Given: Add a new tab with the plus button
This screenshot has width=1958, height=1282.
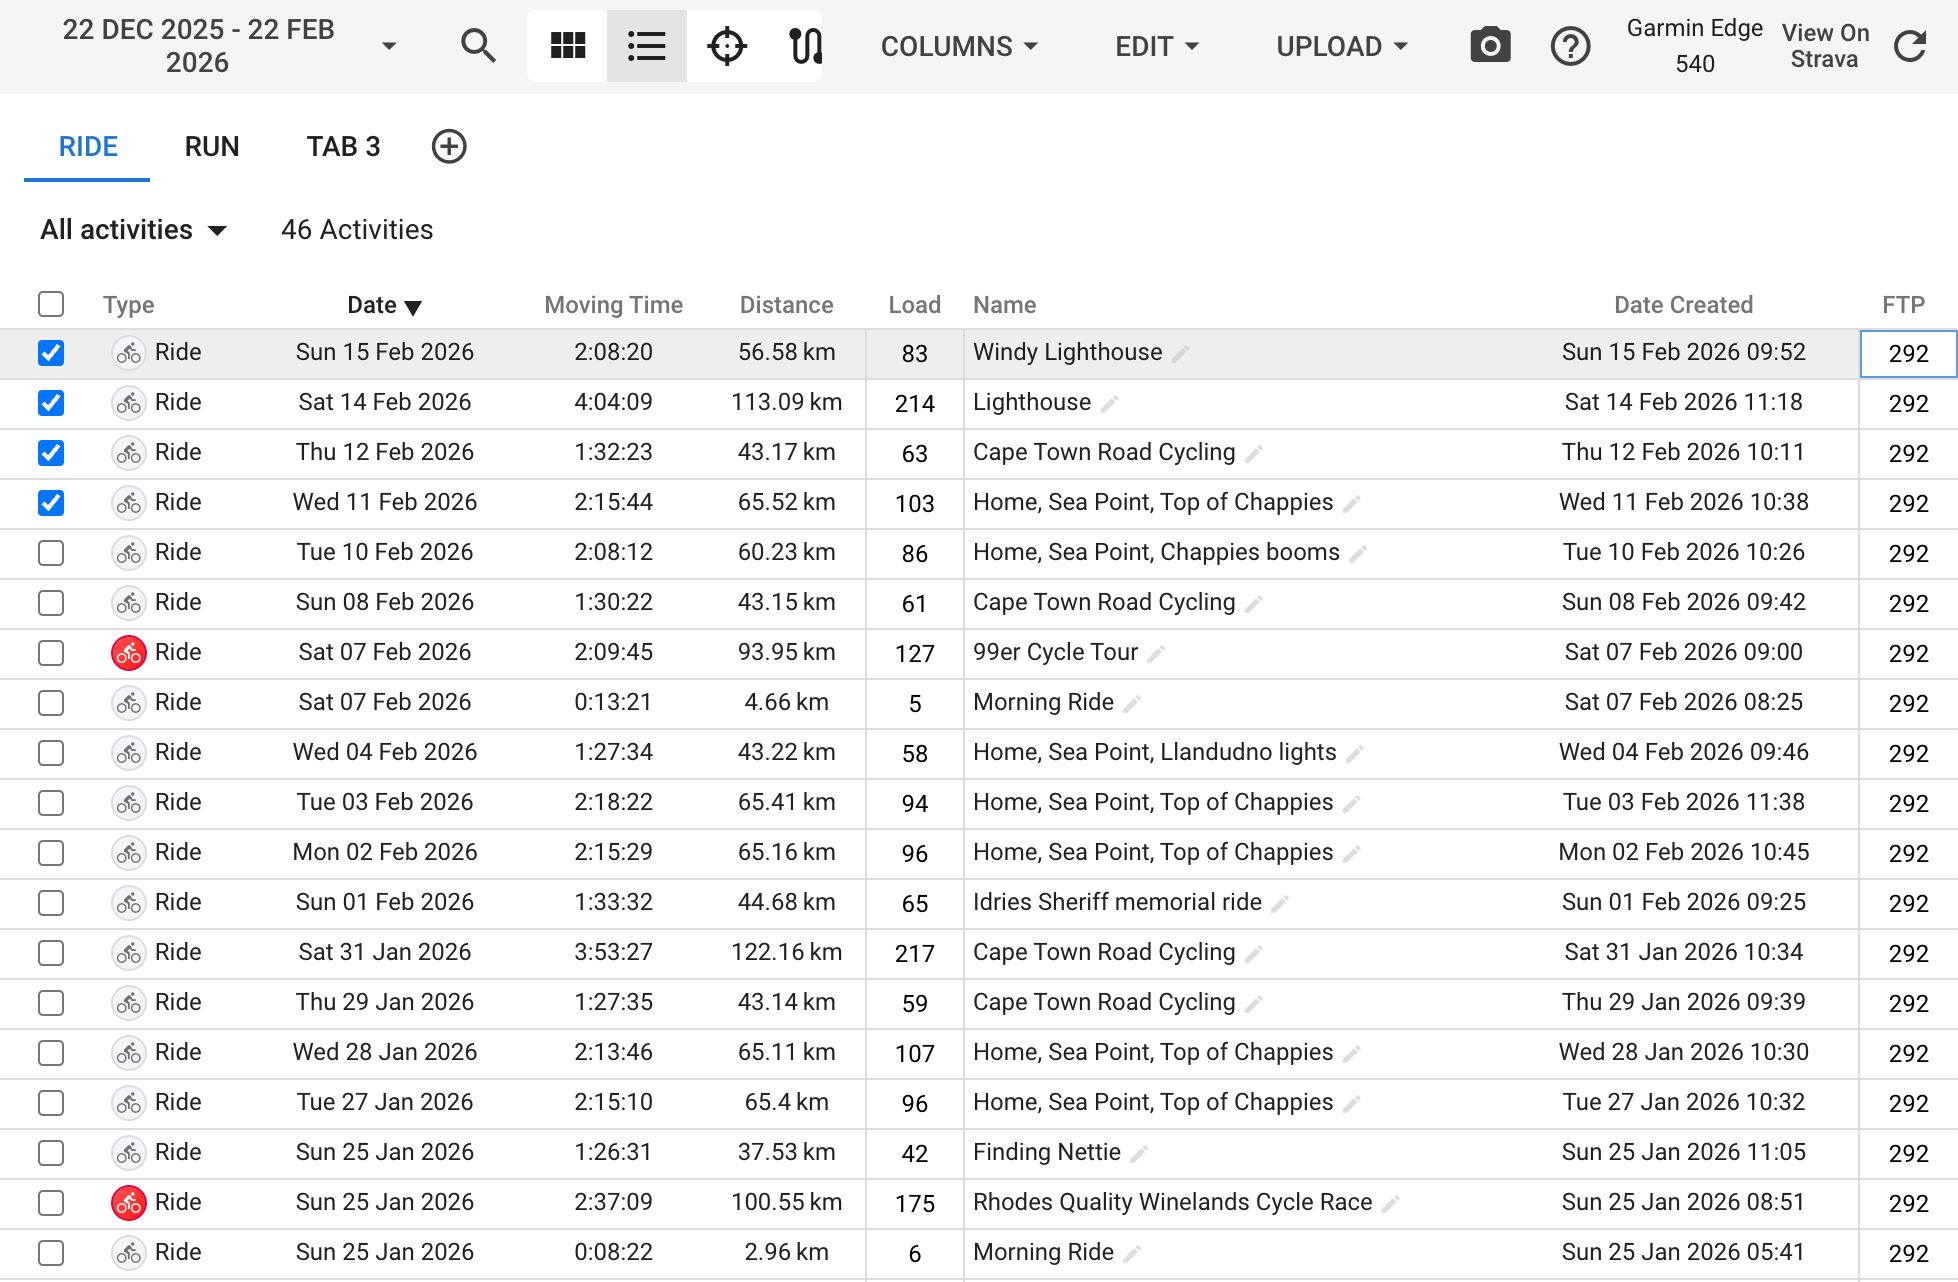Looking at the screenshot, I should click(x=448, y=146).
